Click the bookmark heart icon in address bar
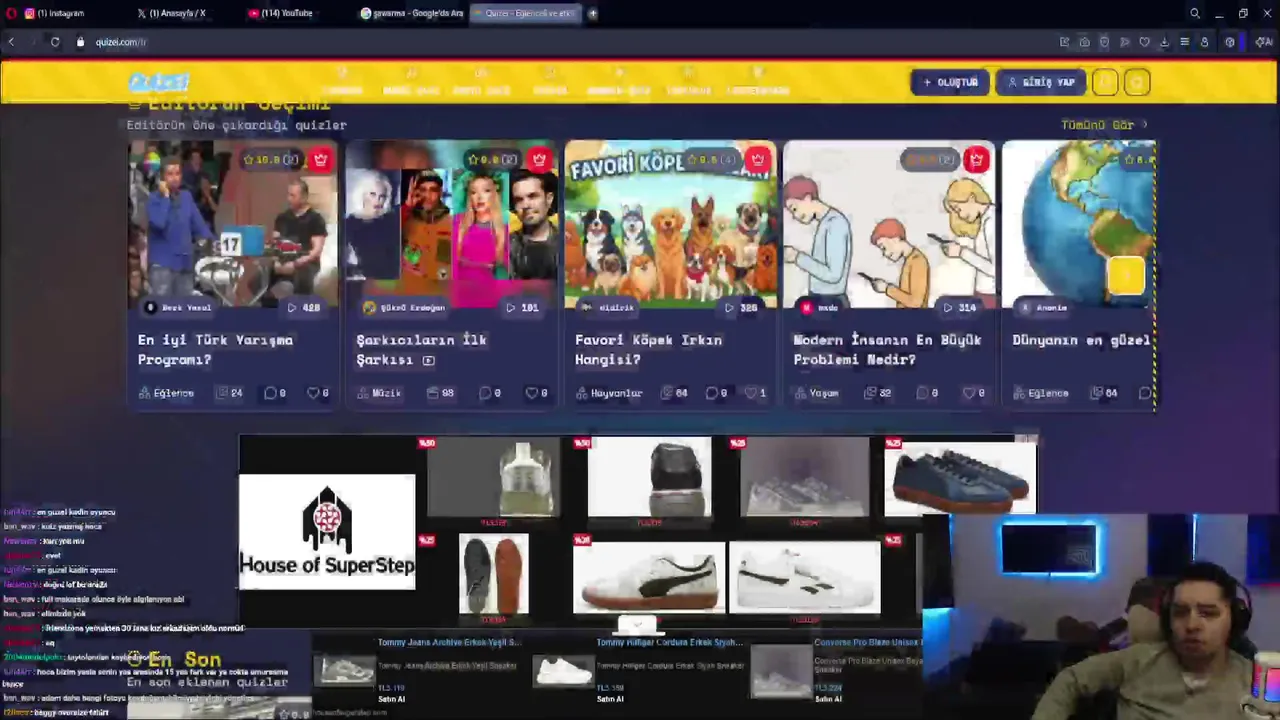The image size is (1280, 720). tap(1144, 42)
